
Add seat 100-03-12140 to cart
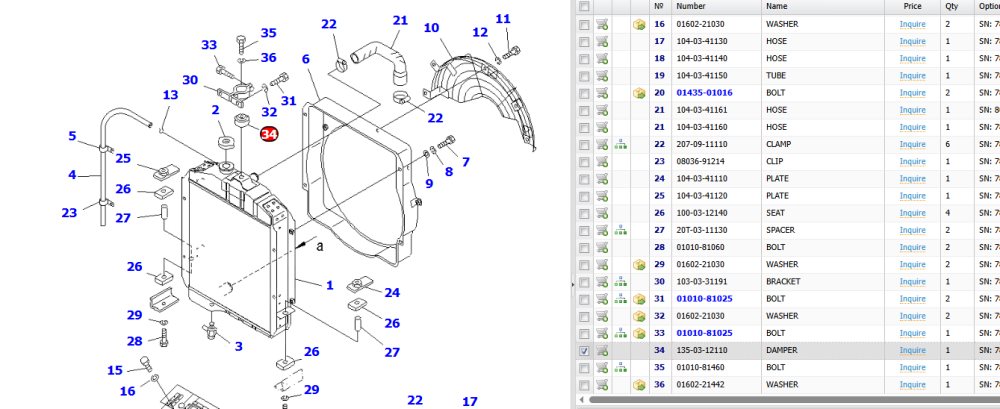tap(602, 213)
